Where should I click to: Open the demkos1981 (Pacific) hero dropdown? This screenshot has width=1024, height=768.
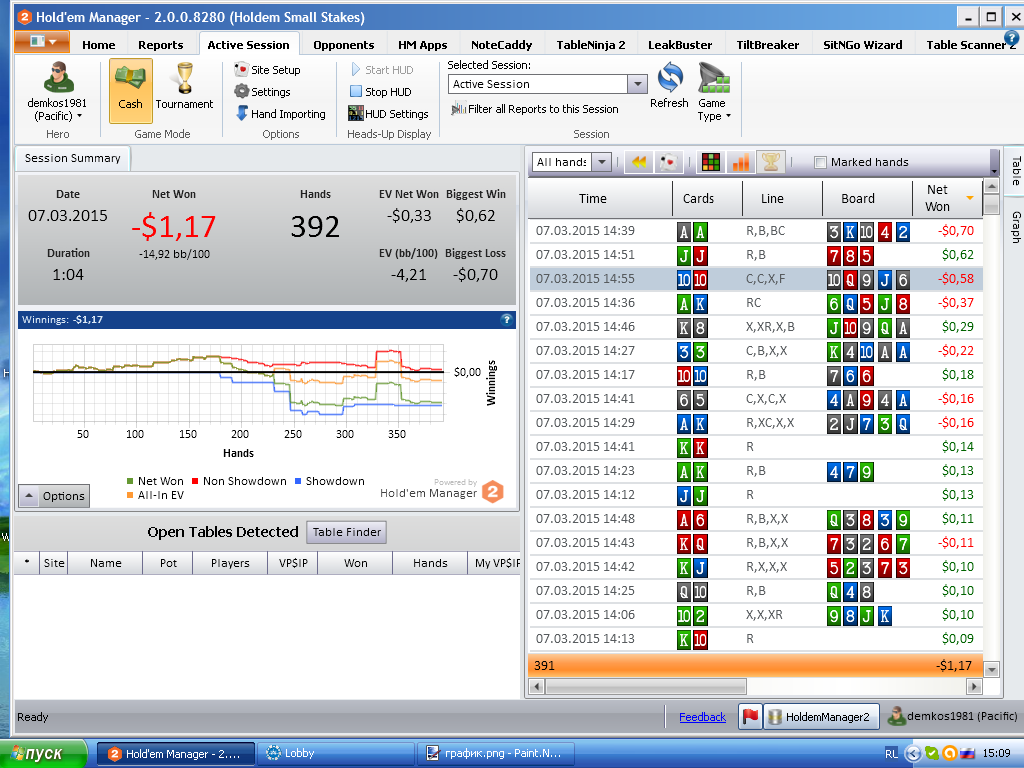click(x=57, y=91)
